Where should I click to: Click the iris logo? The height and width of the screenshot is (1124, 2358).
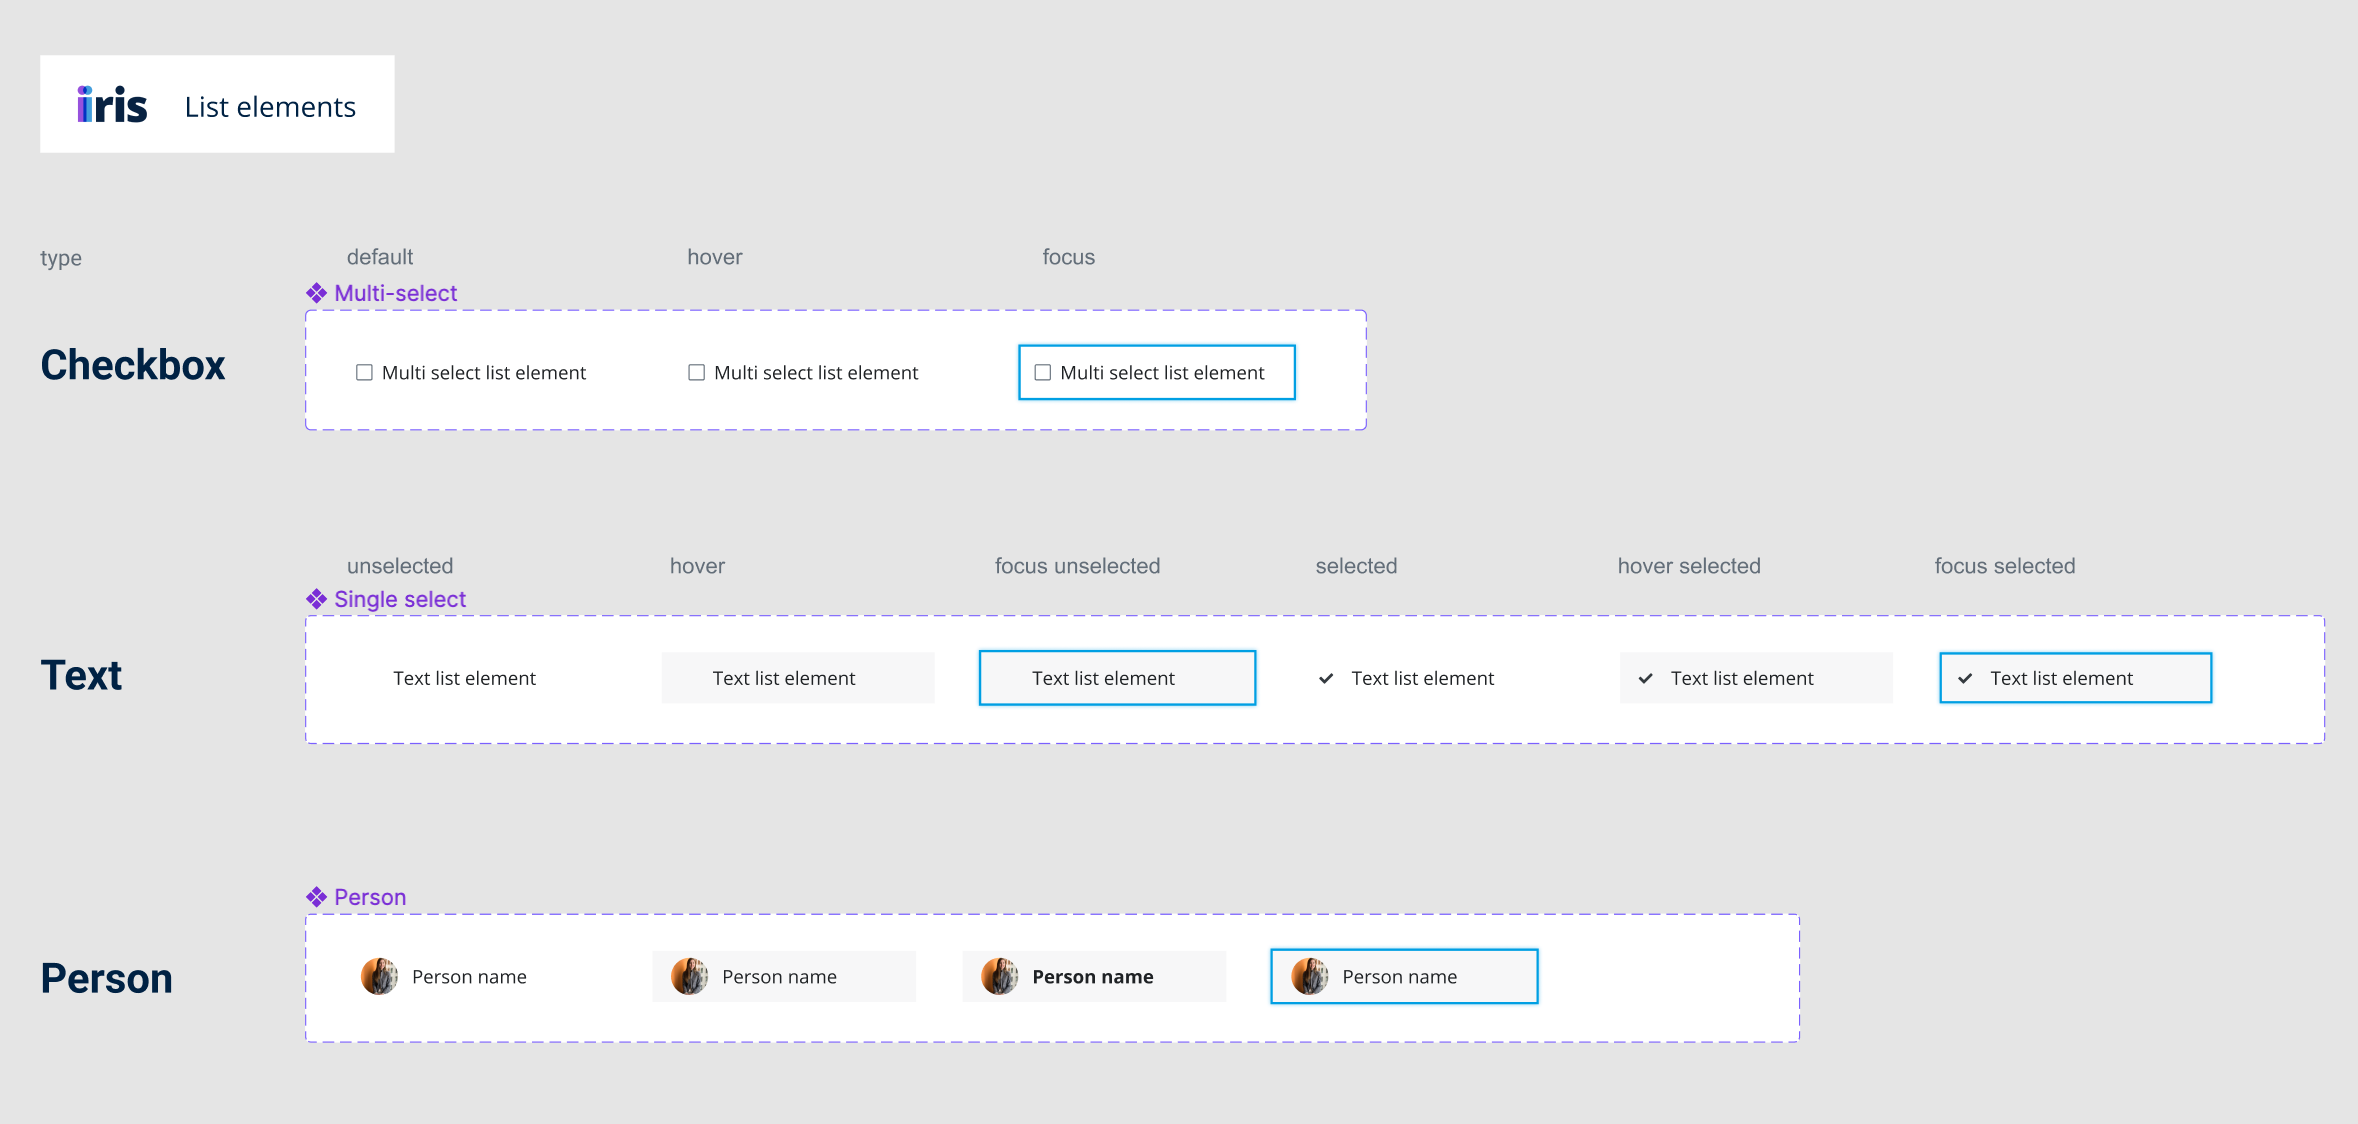click(112, 105)
